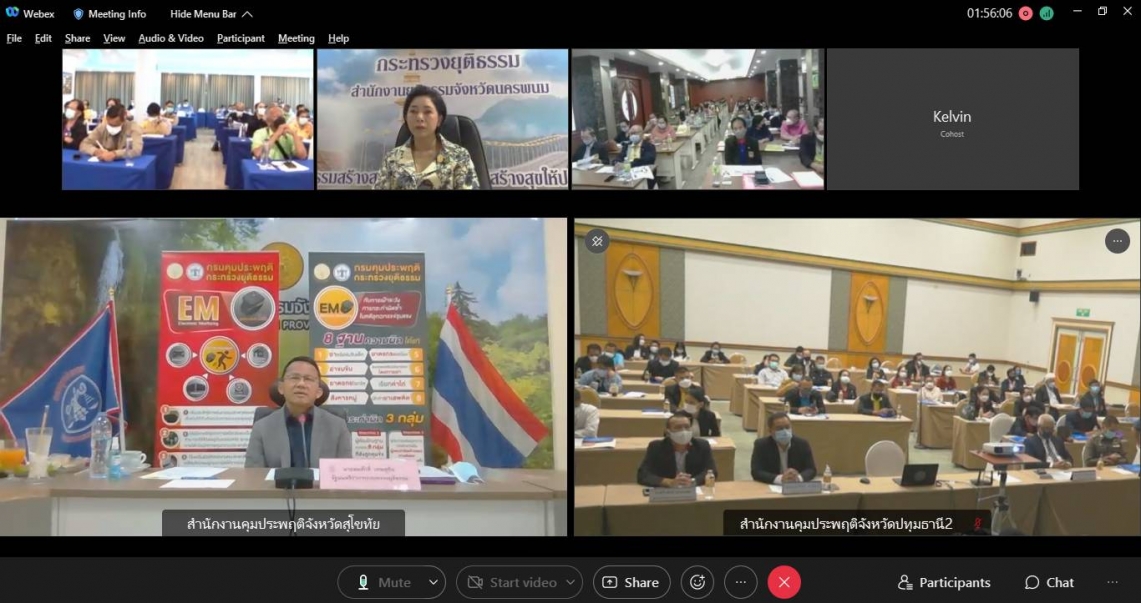Expand audio options arrow next to Mute
The height and width of the screenshot is (603, 1141).
pyautogui.click(x=434, y=583)
